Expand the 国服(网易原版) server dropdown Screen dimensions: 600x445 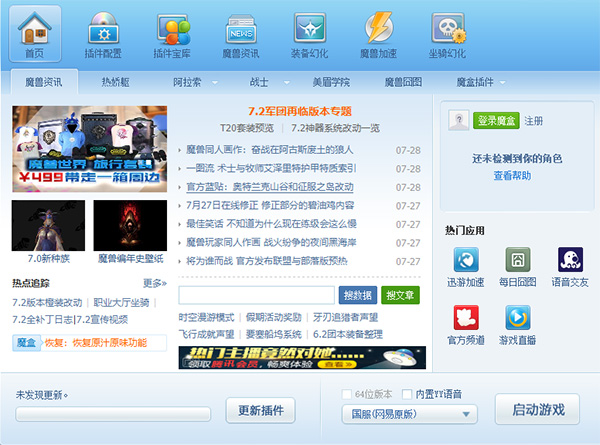(x=409, y=414)
